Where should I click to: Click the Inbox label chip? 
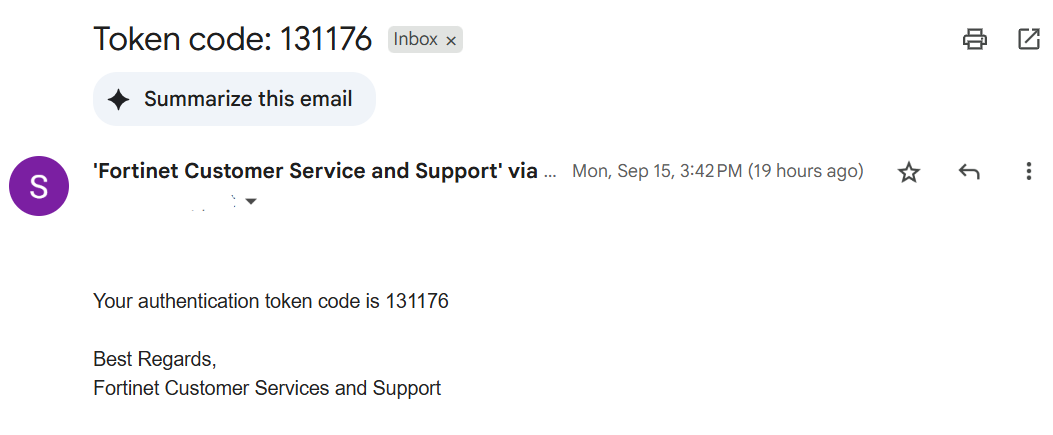click(x=416, y=40)
